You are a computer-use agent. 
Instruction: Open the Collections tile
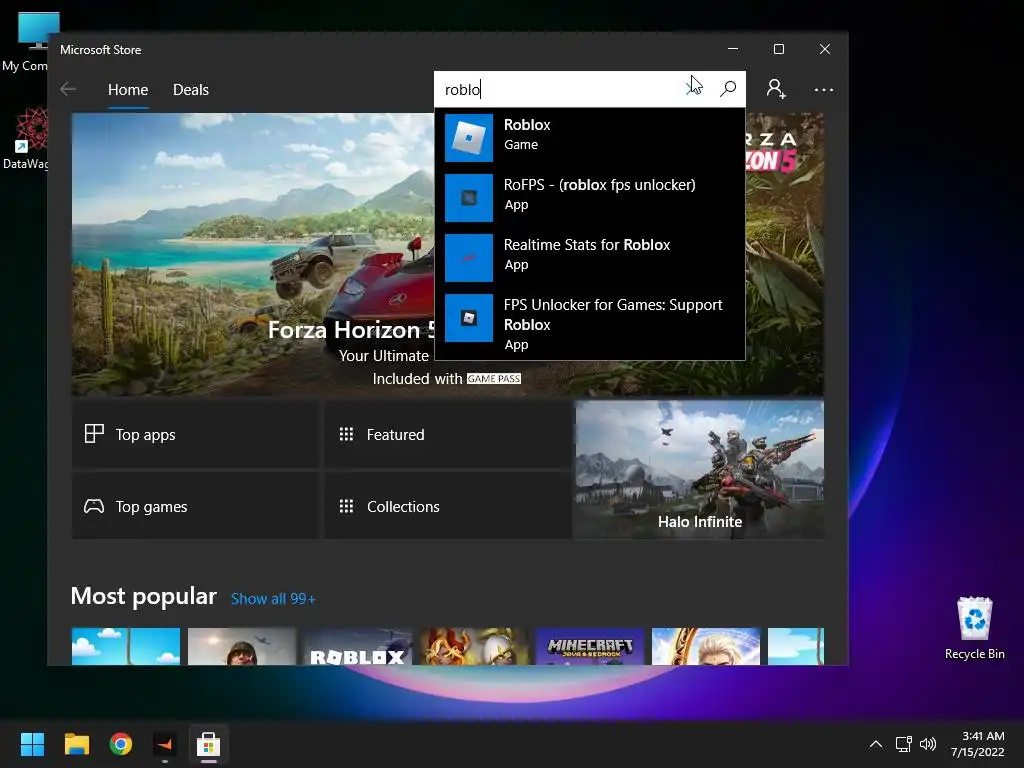[447, 506]
